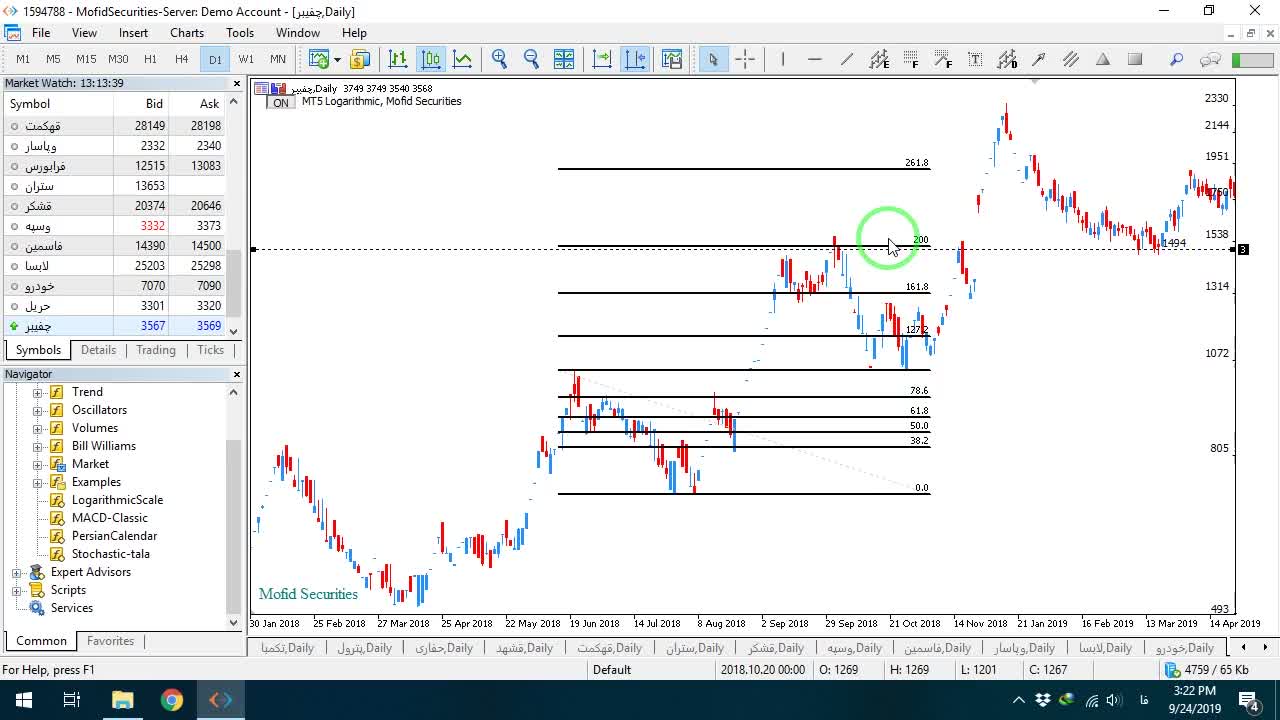Expand the Examples node
This screenshot has width=1280, height=720.
(38, 482)
